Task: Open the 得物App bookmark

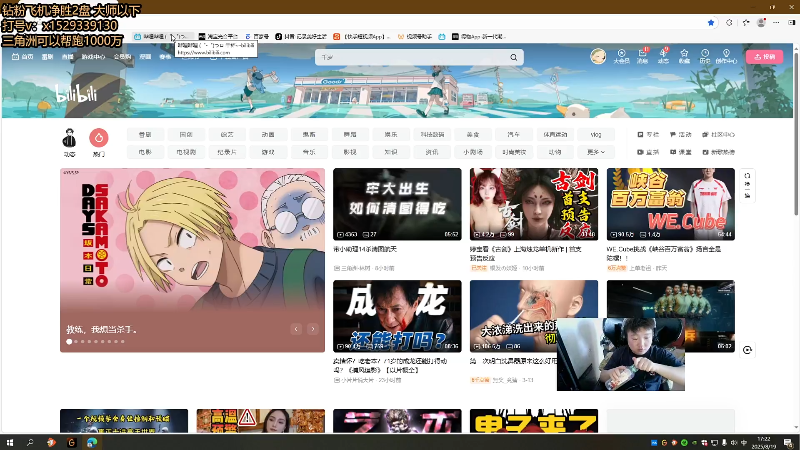Action: (478, 37)
